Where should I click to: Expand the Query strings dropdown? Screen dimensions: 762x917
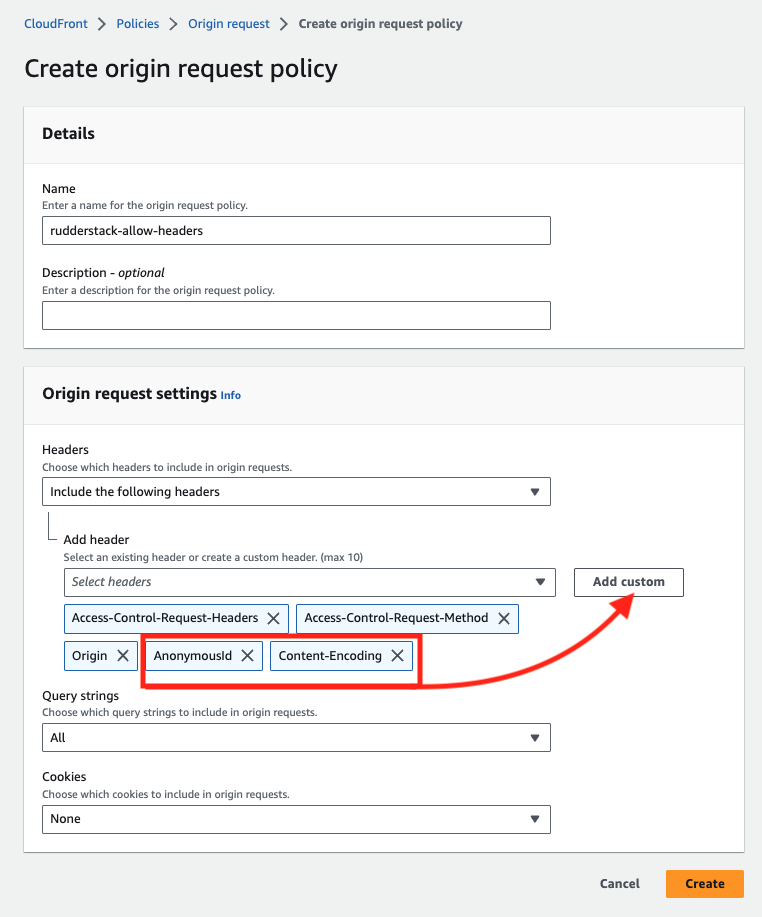[296, 737]
